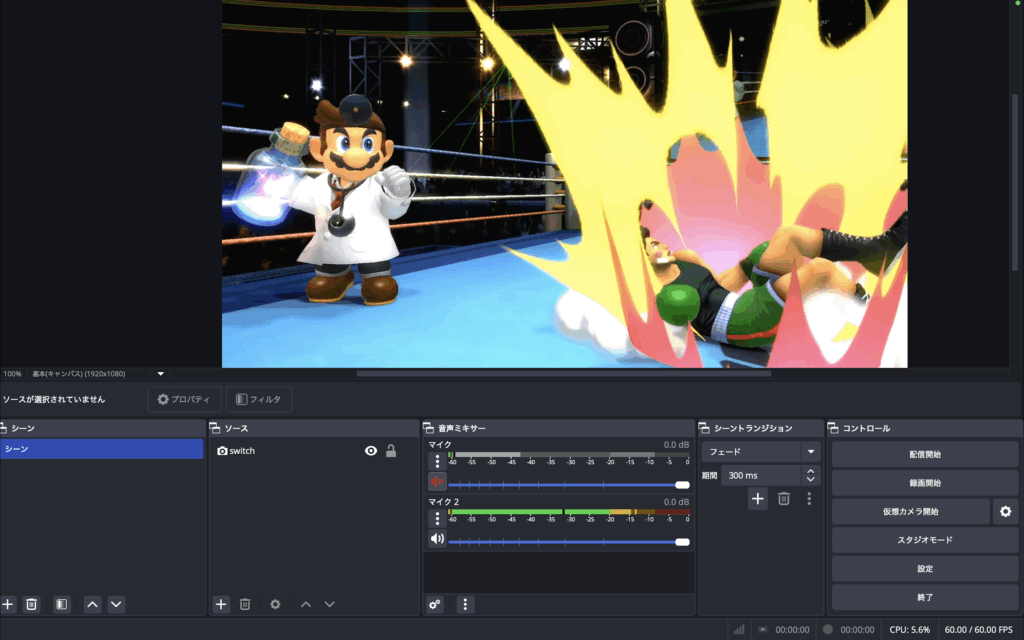Click the 60.00 / 60.00 FPS status text
Viewport: 1024px width, 640px height.
(x=978, y=630)
